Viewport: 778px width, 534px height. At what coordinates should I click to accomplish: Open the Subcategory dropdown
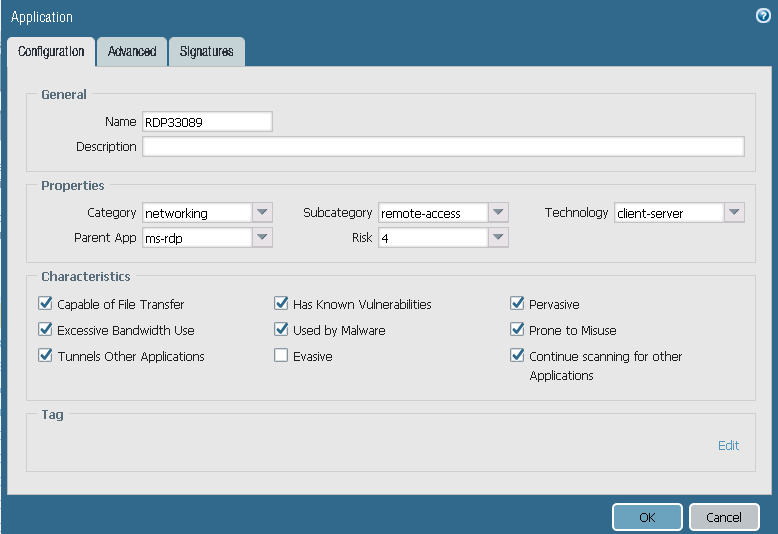tap(498, 213)
